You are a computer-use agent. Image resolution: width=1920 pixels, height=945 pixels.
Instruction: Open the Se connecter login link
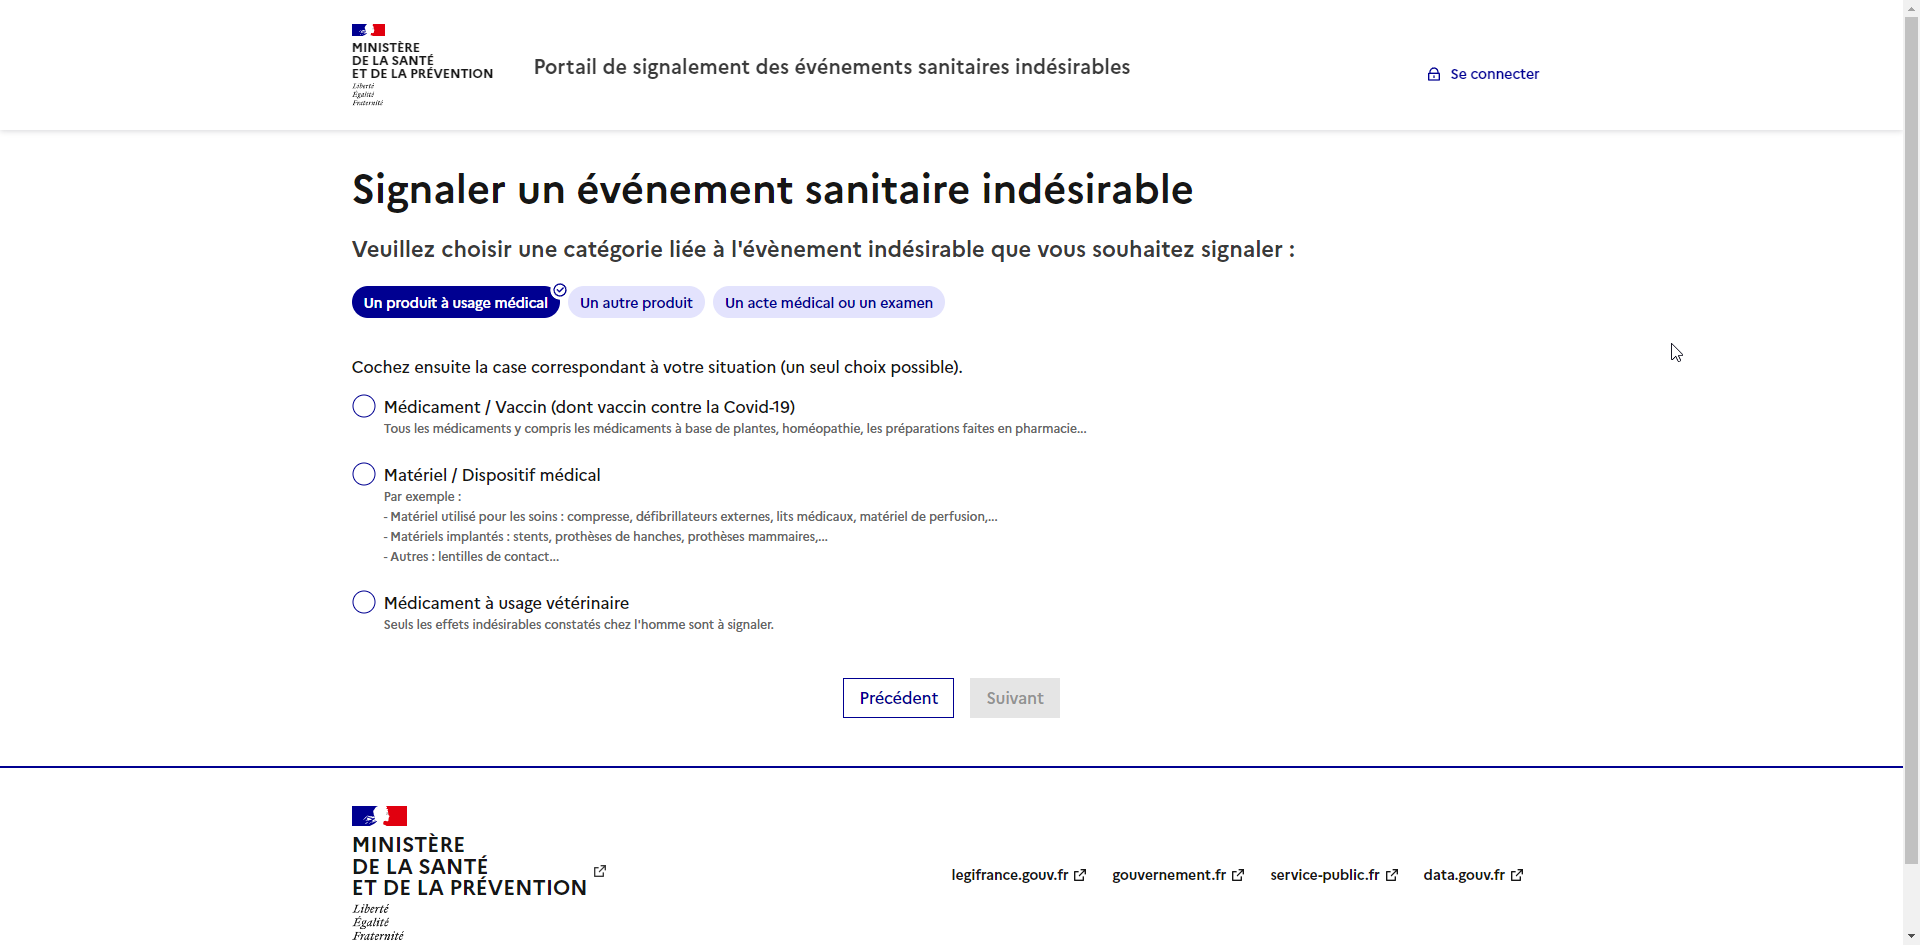pyautogui.click(x=1483, y=74)
